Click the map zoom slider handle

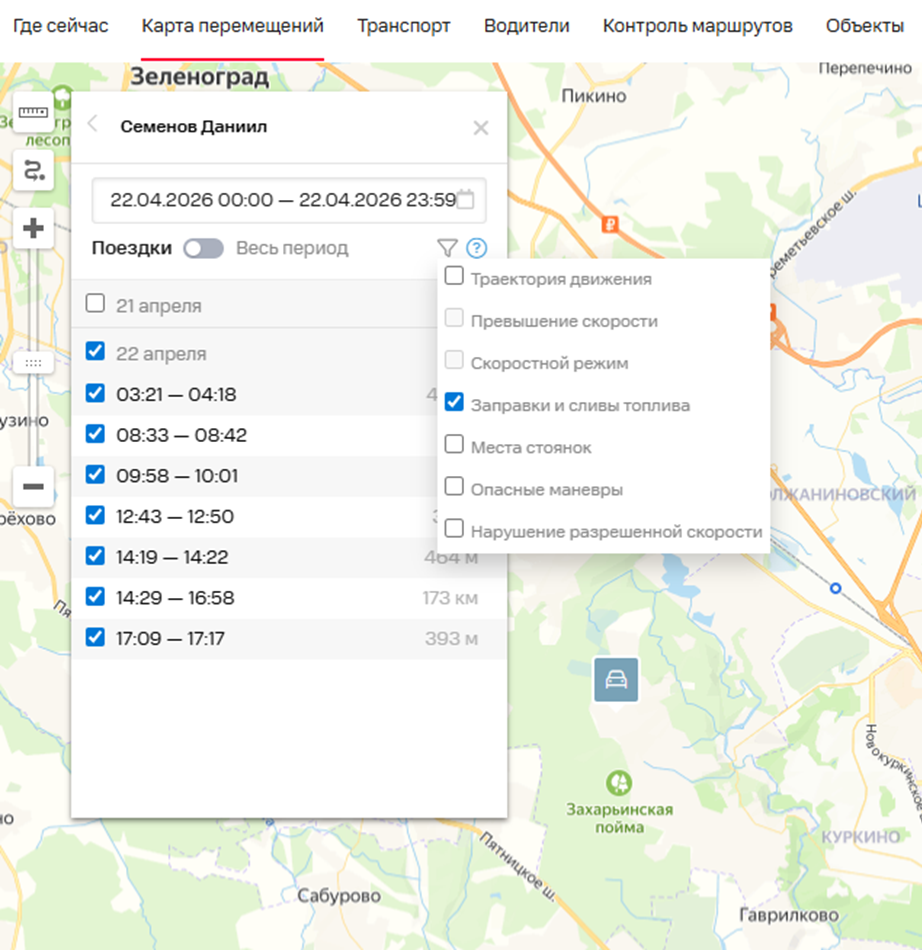(x=33, y=362)
